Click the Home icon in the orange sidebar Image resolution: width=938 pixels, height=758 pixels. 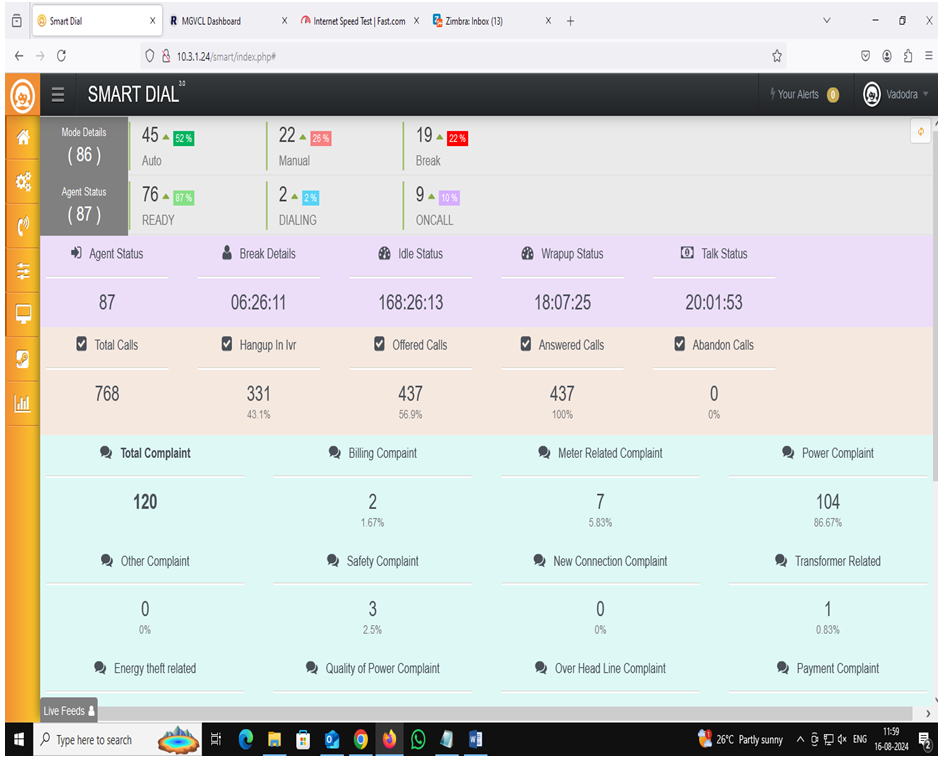(23, 138)
